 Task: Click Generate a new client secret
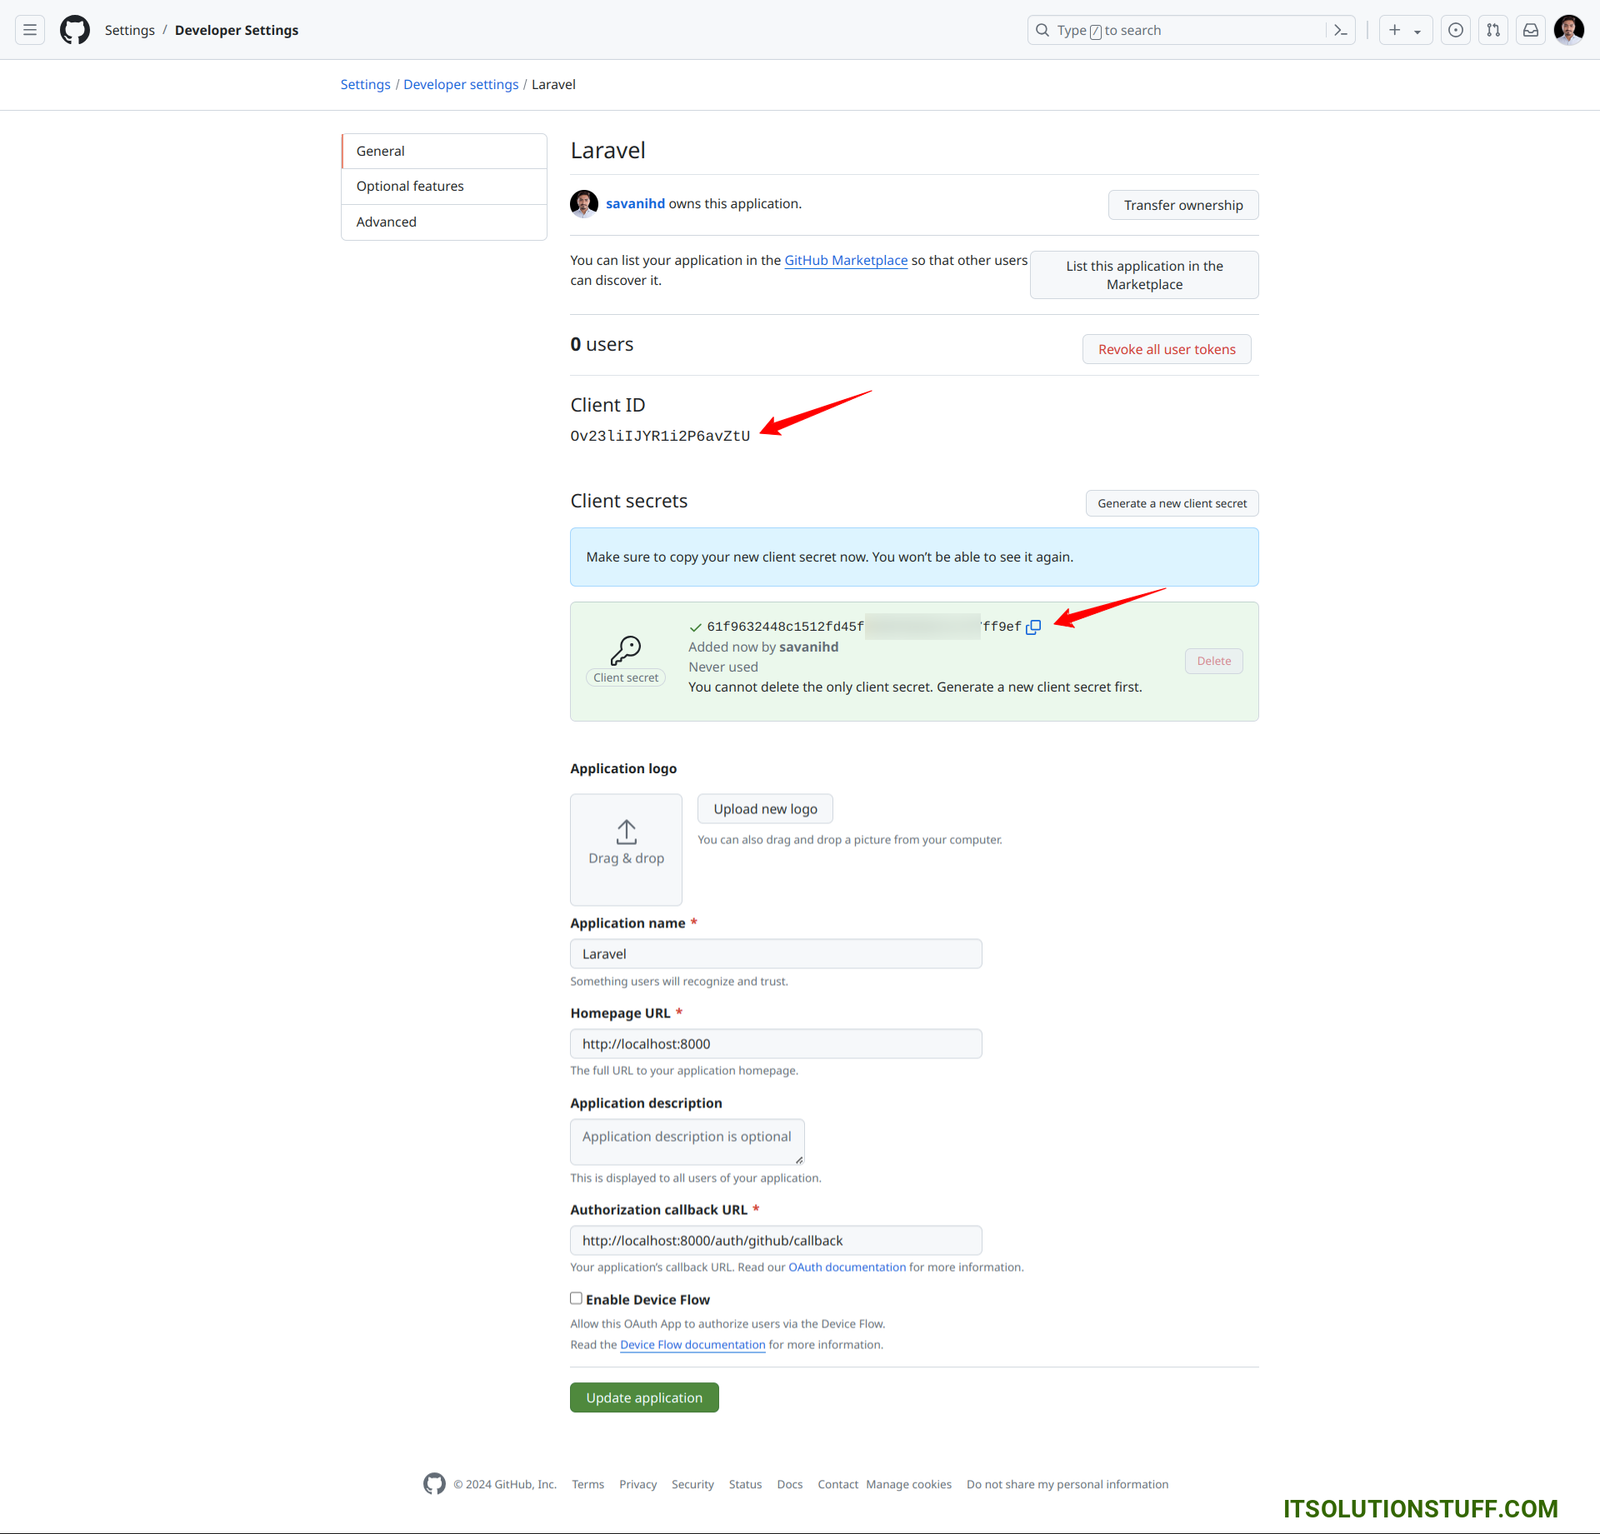pyautogui.click(x=1171, y=503)
